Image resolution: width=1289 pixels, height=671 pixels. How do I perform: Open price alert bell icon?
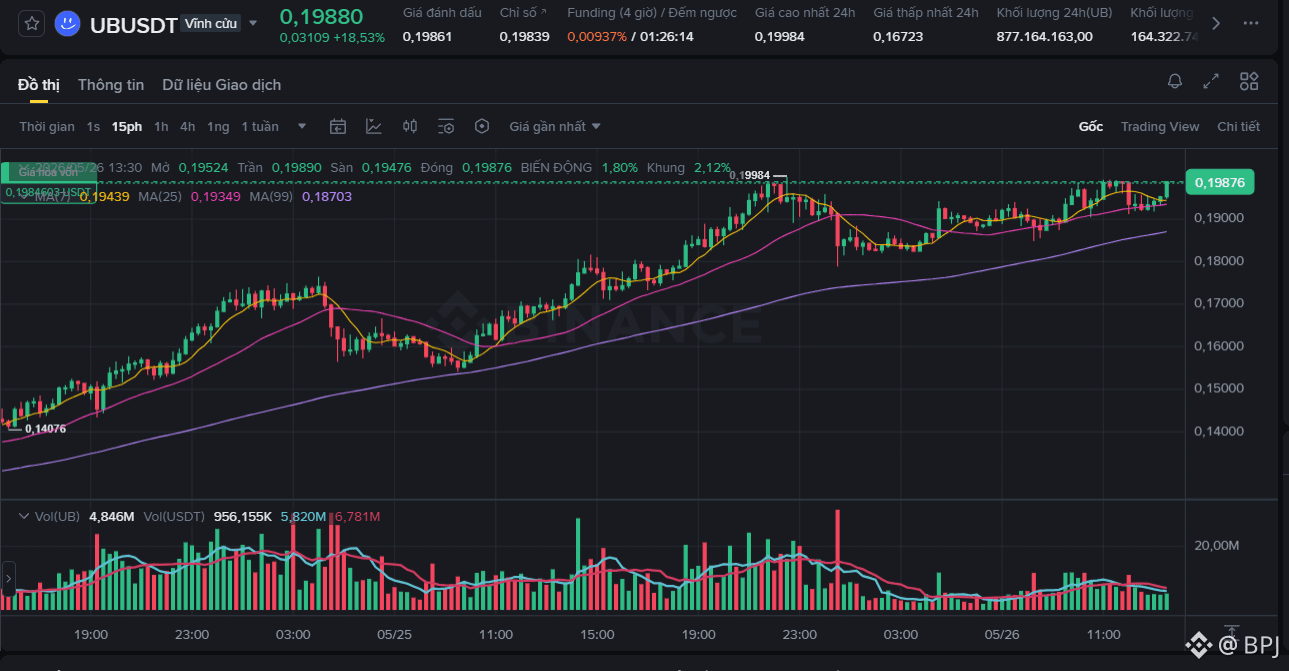tap(1175, 81)
